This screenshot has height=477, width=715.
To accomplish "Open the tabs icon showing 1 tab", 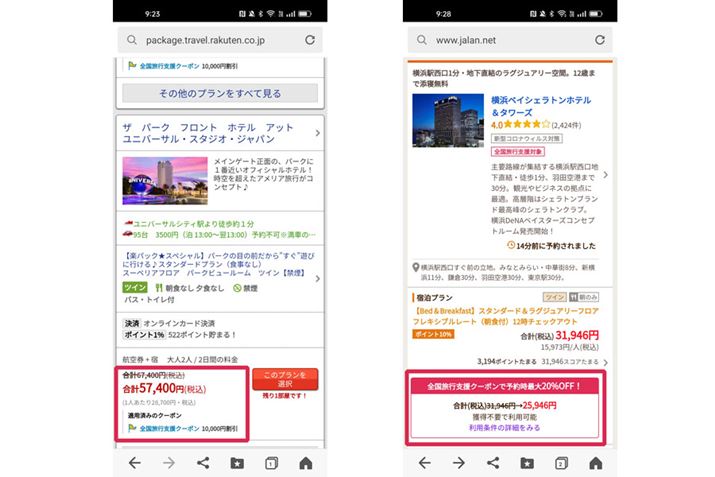I will click(271, 463).
